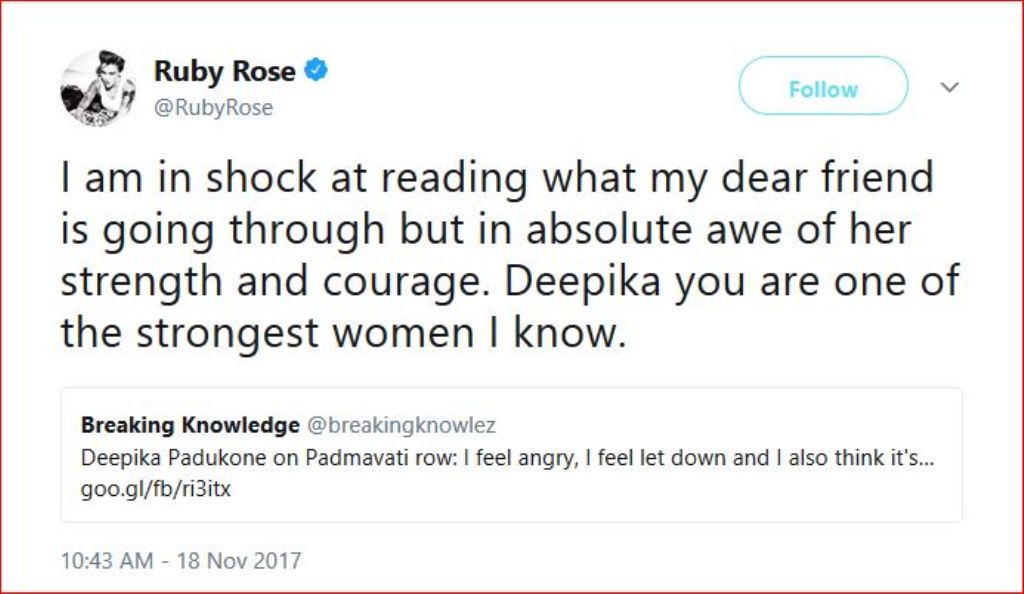This screenshot has height=594, width=1024.
Task: Open Ruby Rose's profile picture
Action: point(97,88)
